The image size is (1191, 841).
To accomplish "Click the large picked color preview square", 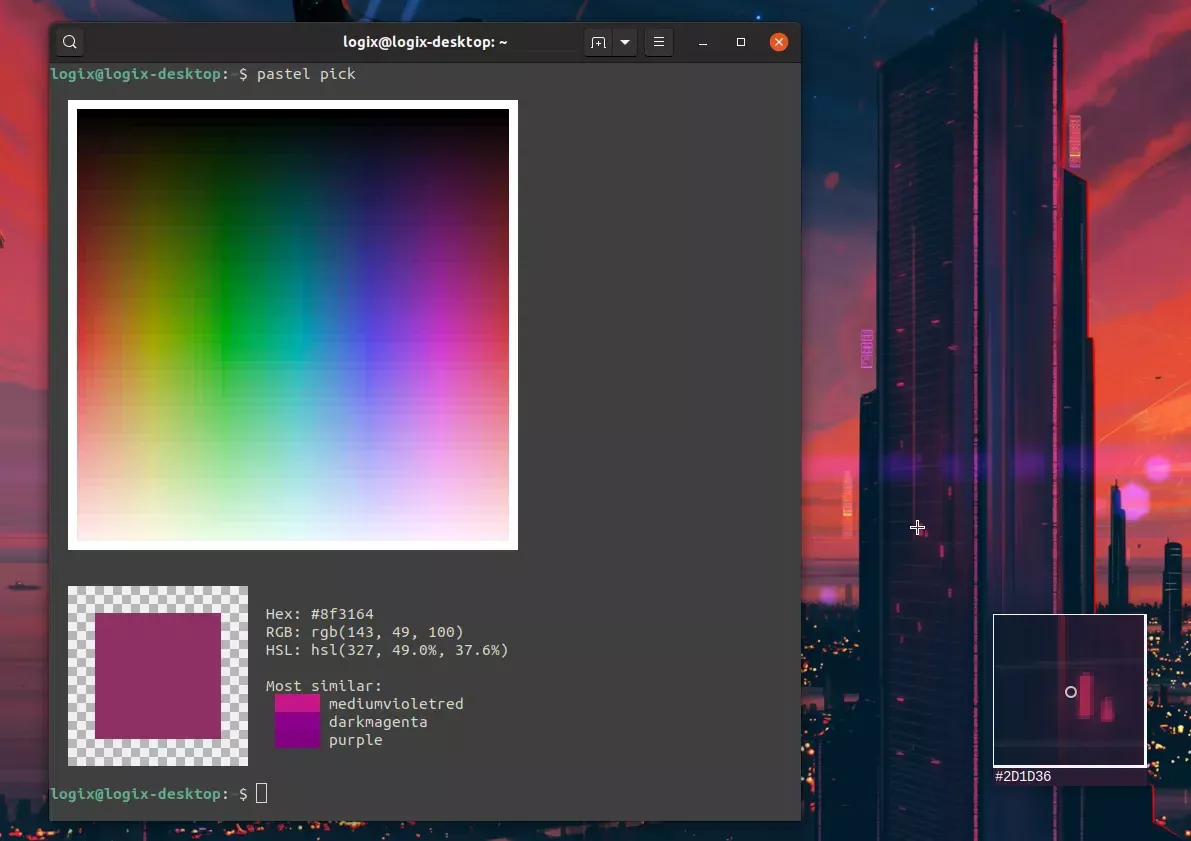I will [158, 676].
